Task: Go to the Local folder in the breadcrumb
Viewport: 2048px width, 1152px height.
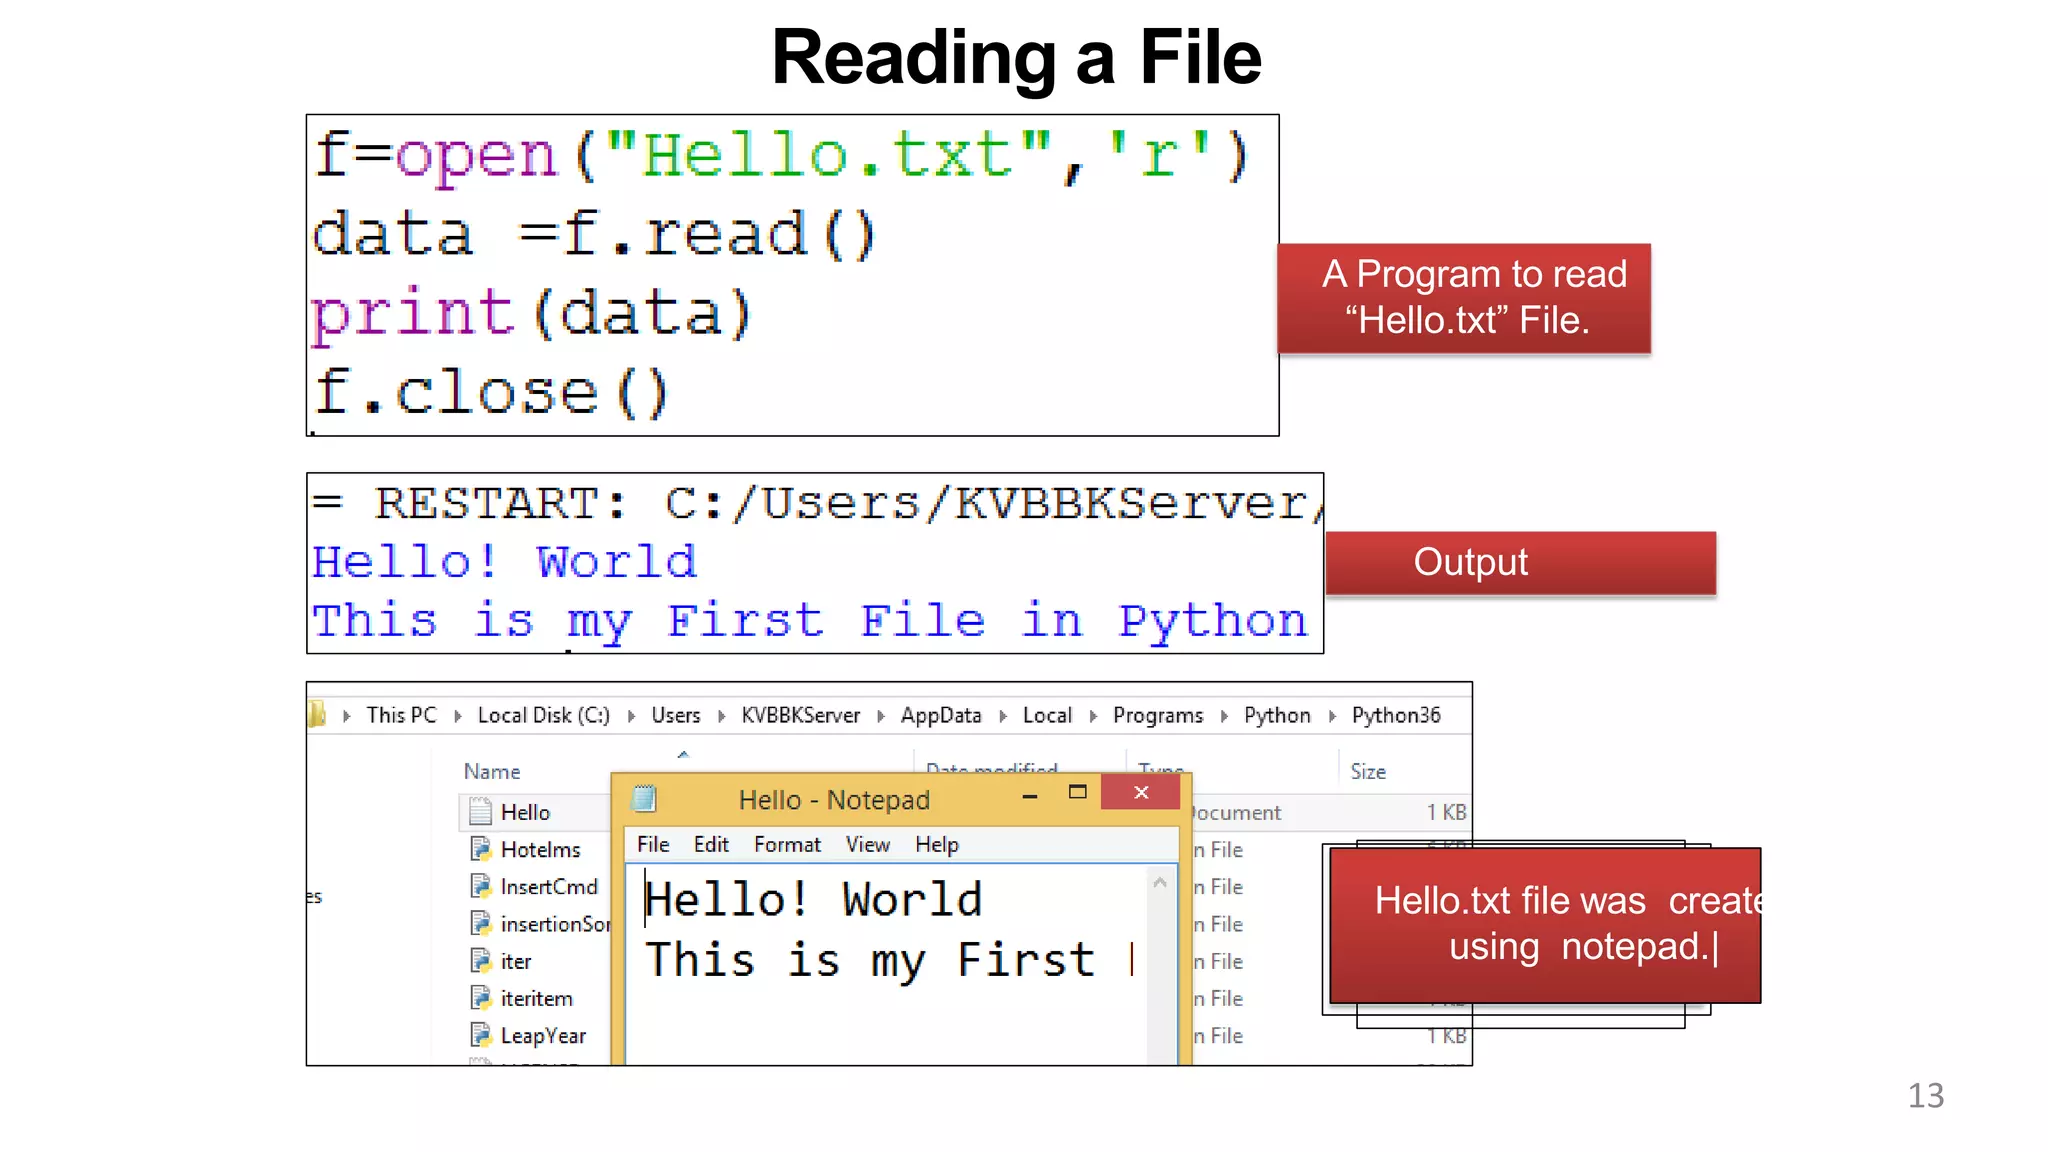Action: pos(1047,715)
